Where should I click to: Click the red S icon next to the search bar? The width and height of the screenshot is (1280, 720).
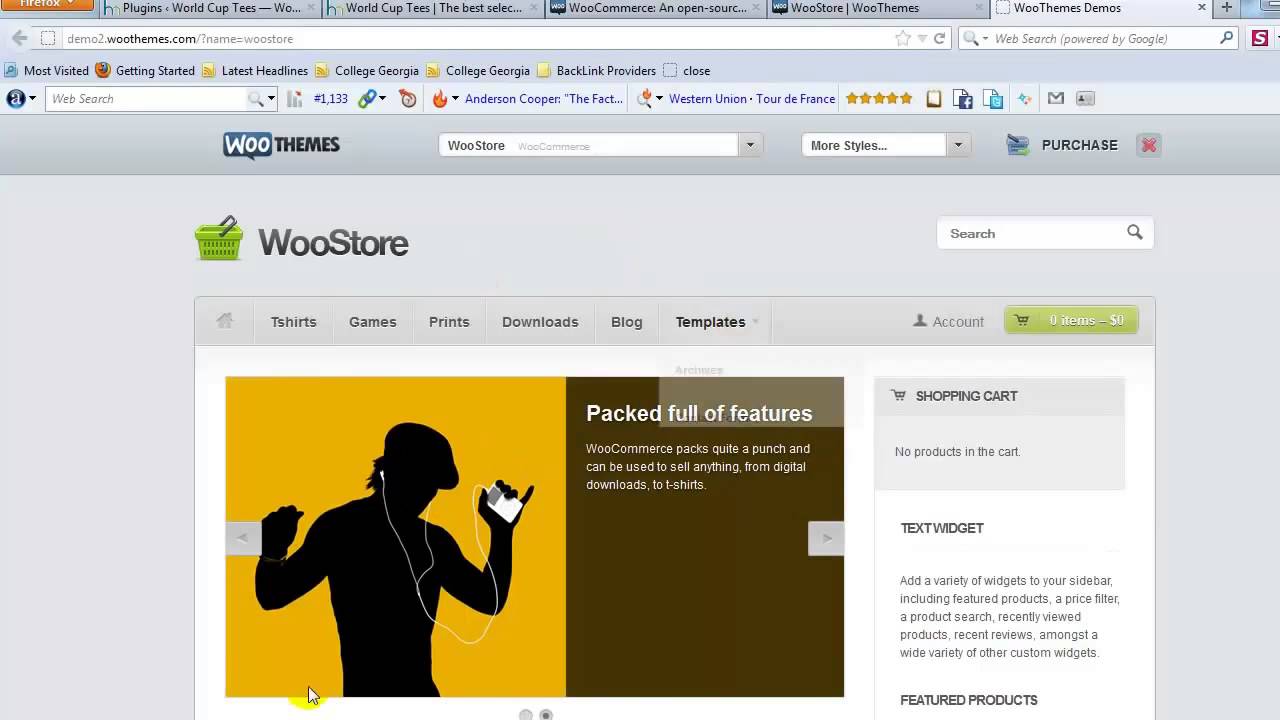pos(1260,38)
